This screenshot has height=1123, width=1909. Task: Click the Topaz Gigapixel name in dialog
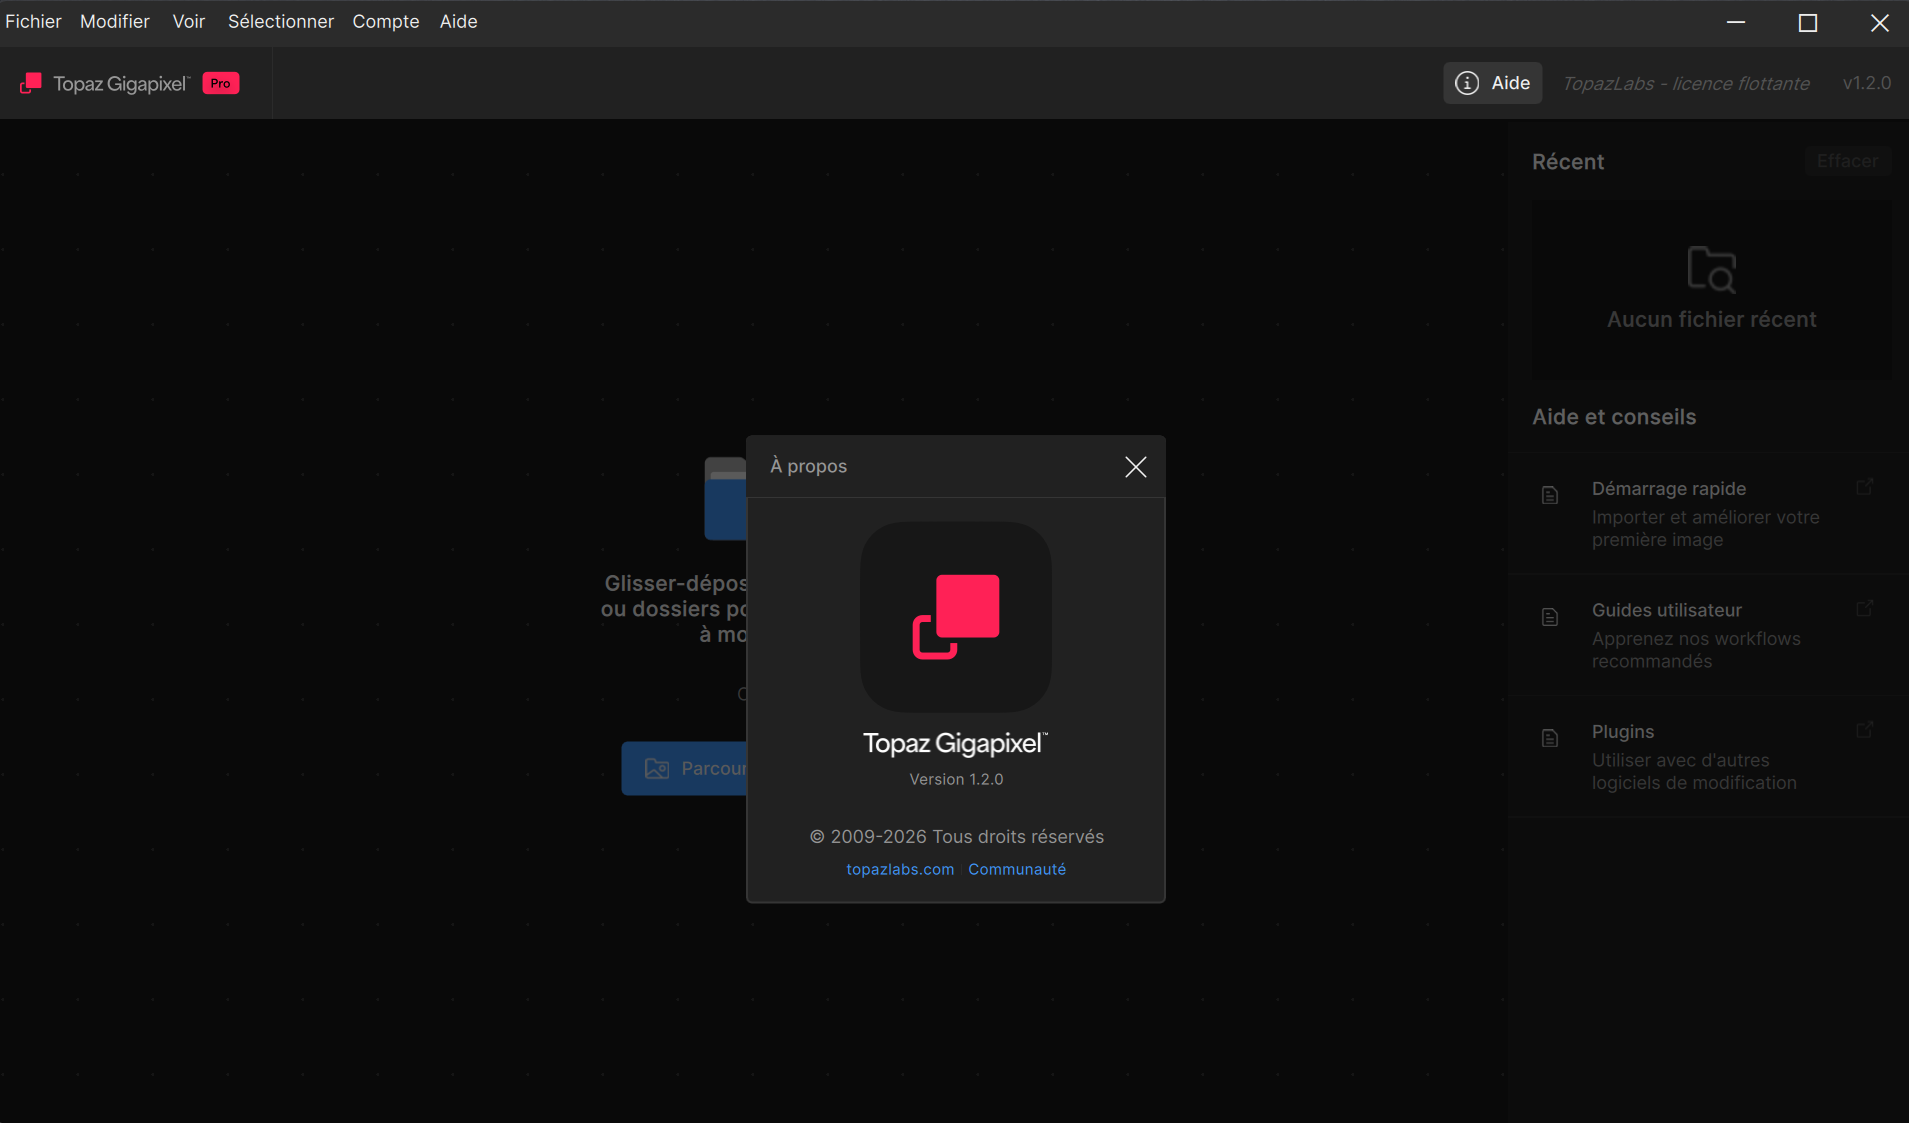coord(955,743)
